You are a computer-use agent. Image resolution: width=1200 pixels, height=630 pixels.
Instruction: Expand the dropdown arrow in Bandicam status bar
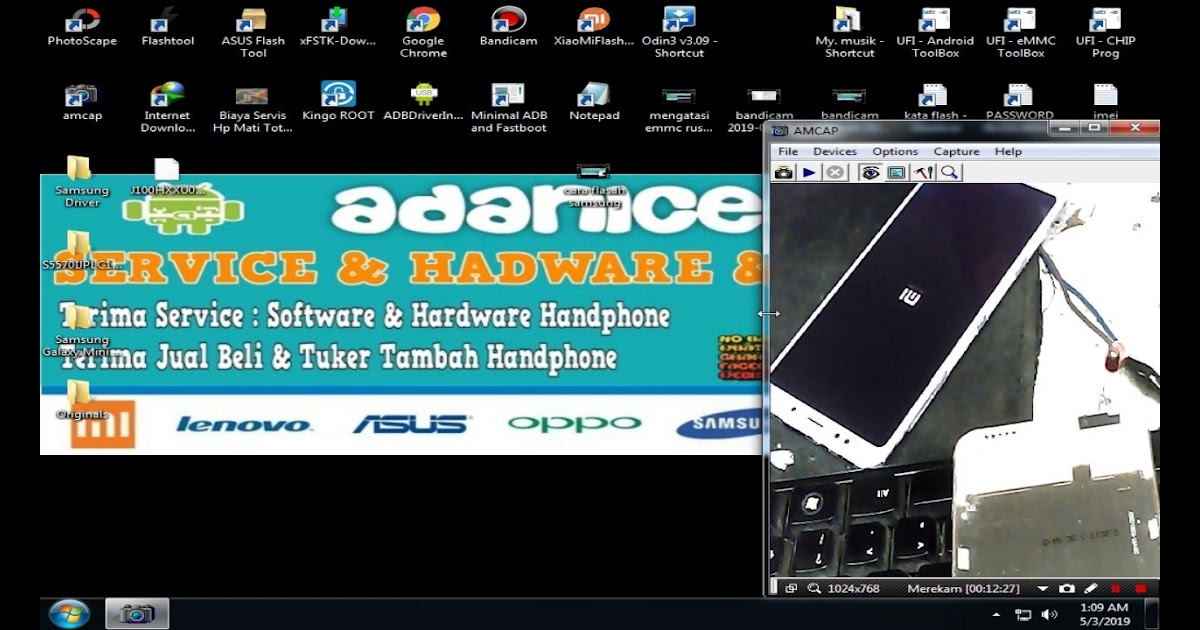point(1042,589)
